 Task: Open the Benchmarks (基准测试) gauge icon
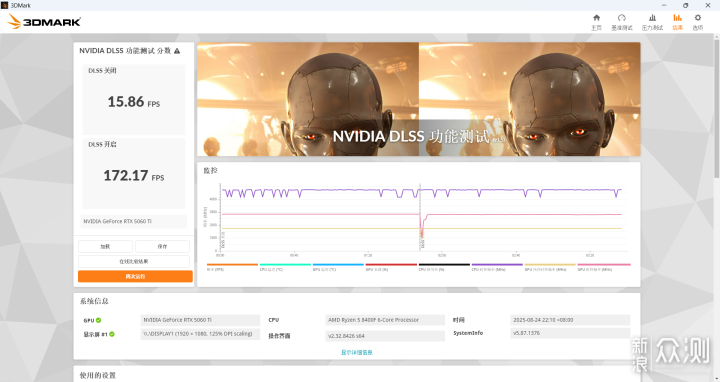622,22
